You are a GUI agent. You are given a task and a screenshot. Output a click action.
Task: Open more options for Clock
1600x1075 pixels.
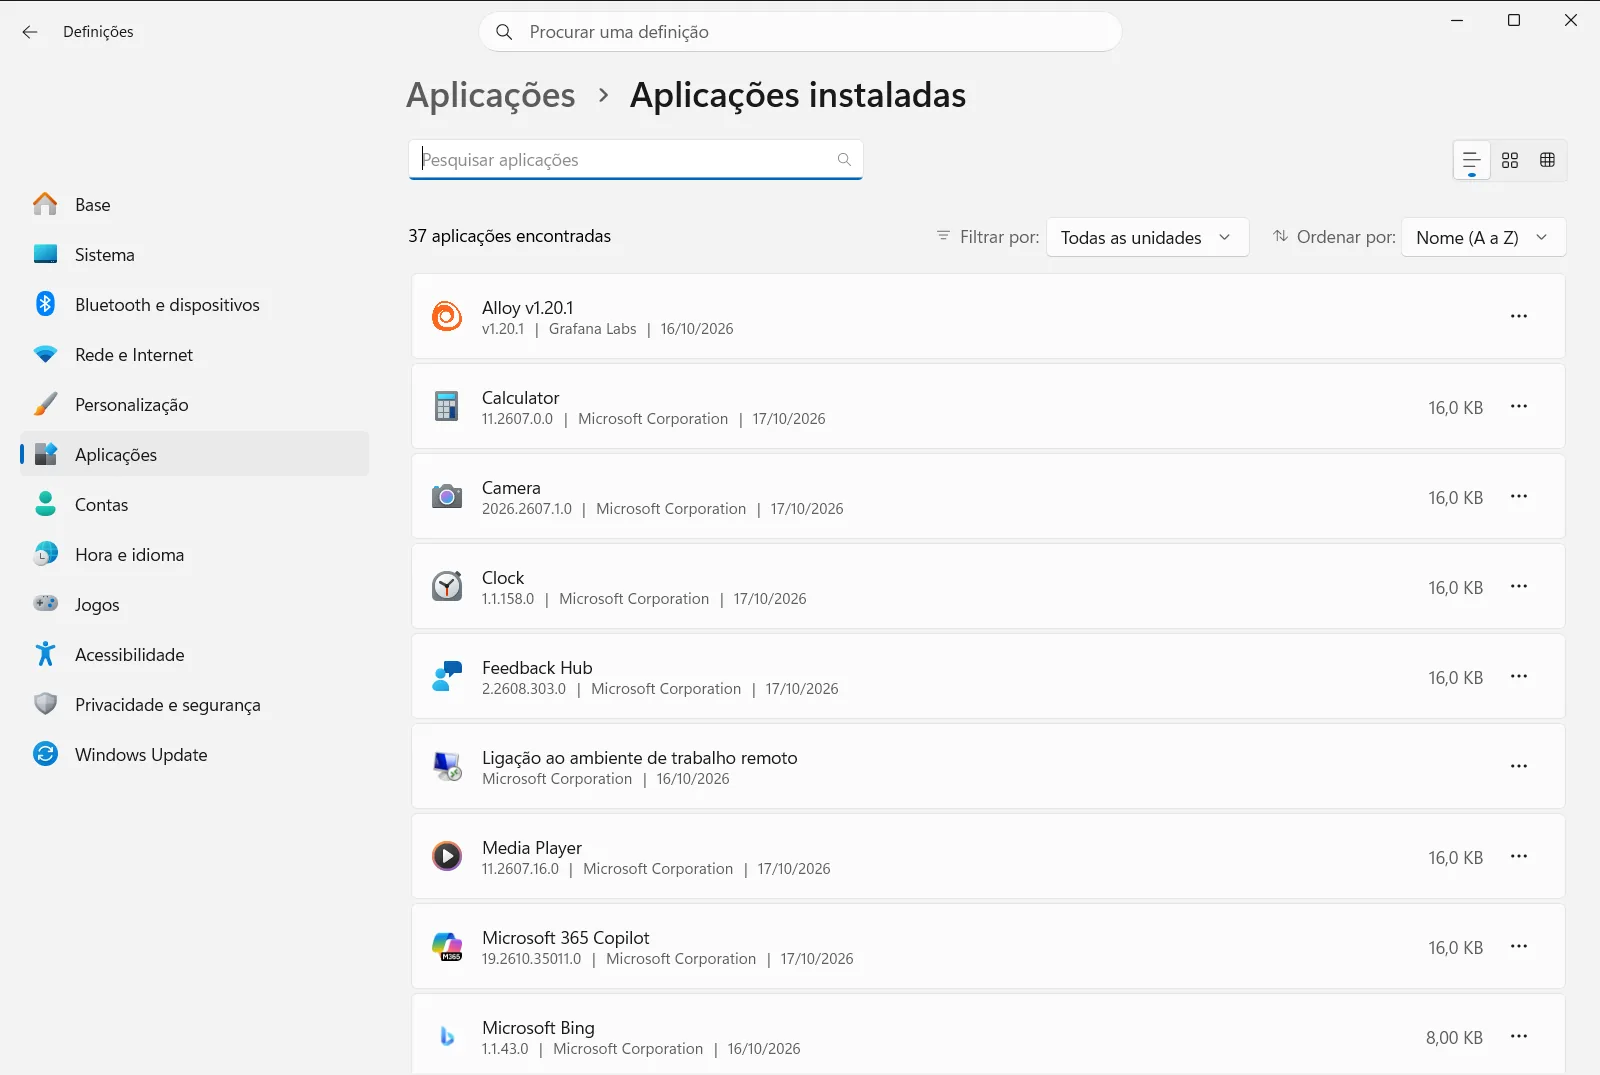click(1519, 586)
